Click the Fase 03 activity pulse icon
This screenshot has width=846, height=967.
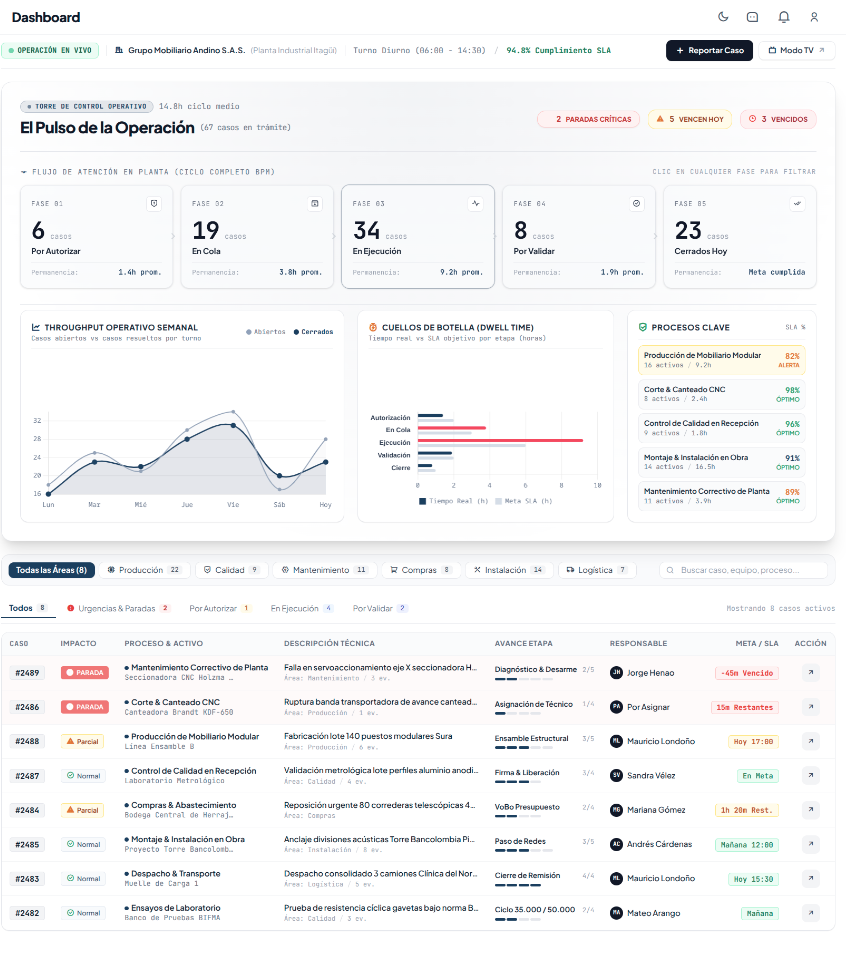475,204
